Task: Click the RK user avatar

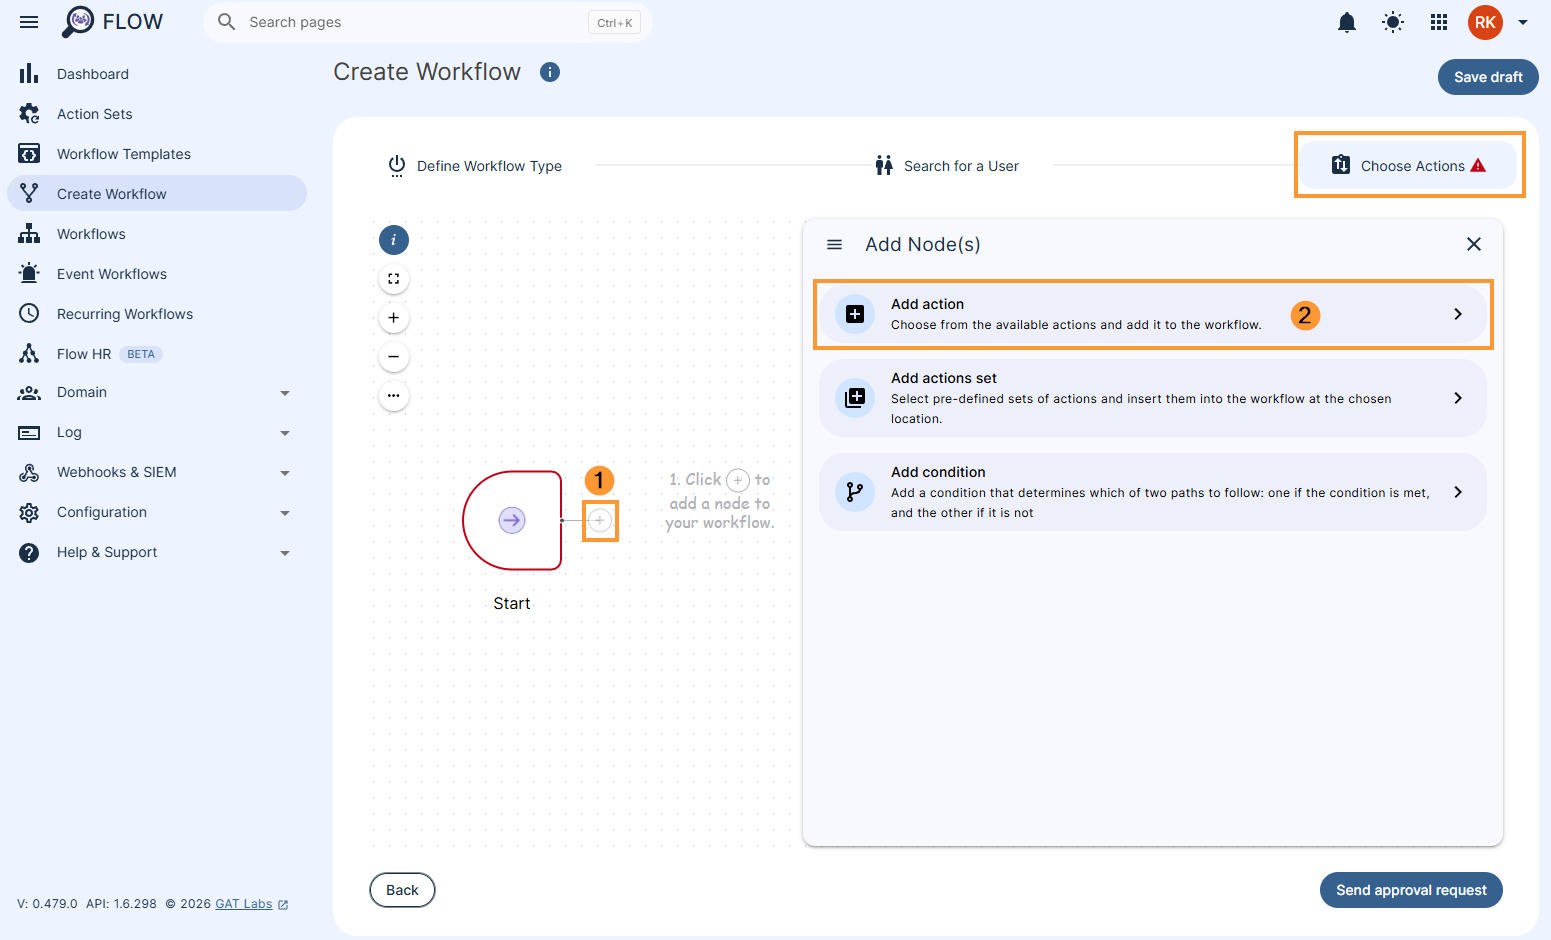Action: 1485,22
